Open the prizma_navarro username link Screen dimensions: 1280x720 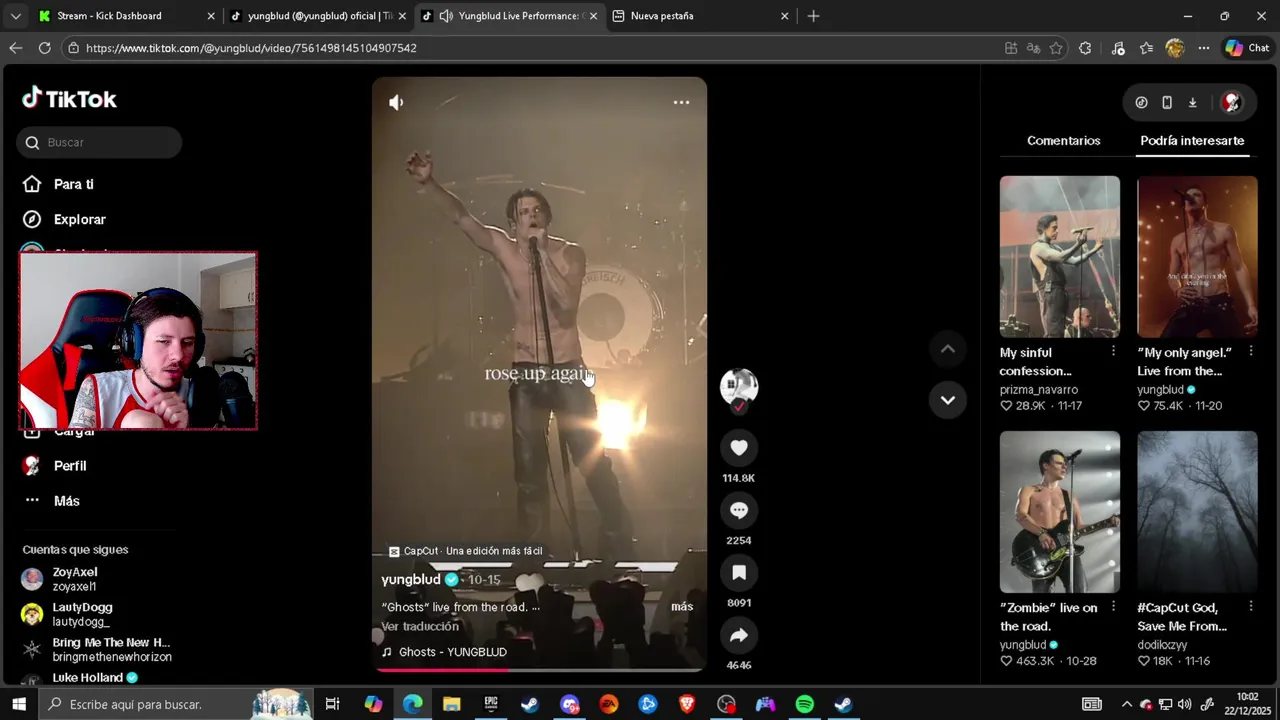coord(1039,390)
